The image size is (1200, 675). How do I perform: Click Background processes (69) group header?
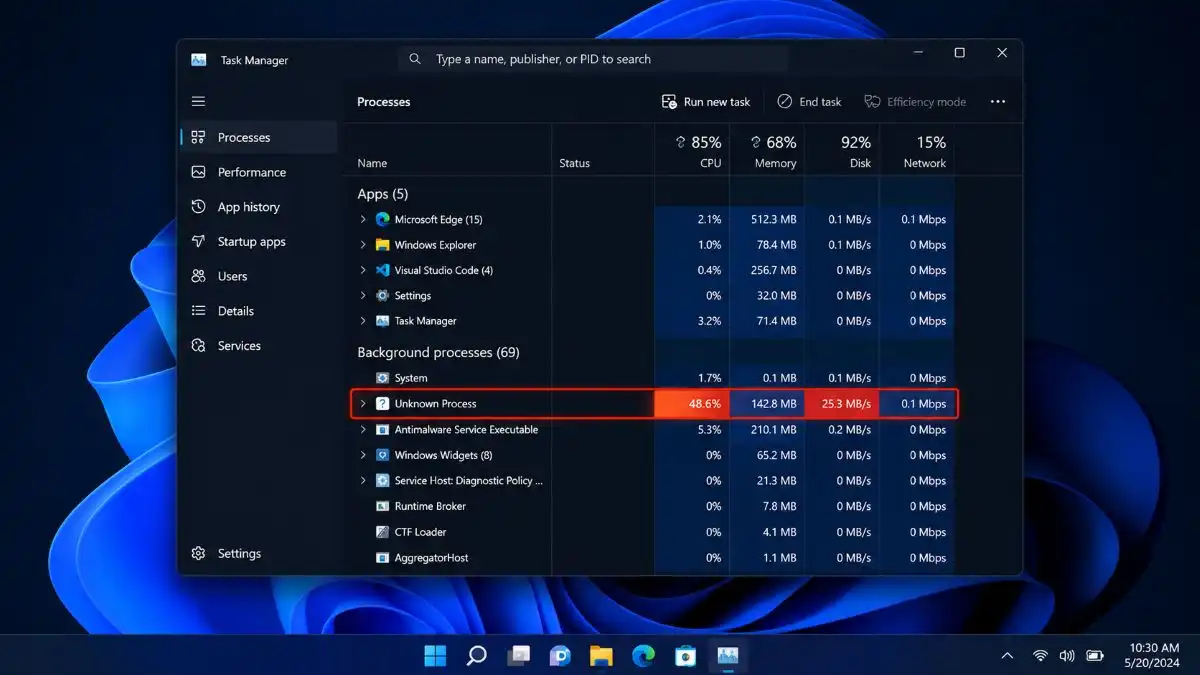(439, 352)
